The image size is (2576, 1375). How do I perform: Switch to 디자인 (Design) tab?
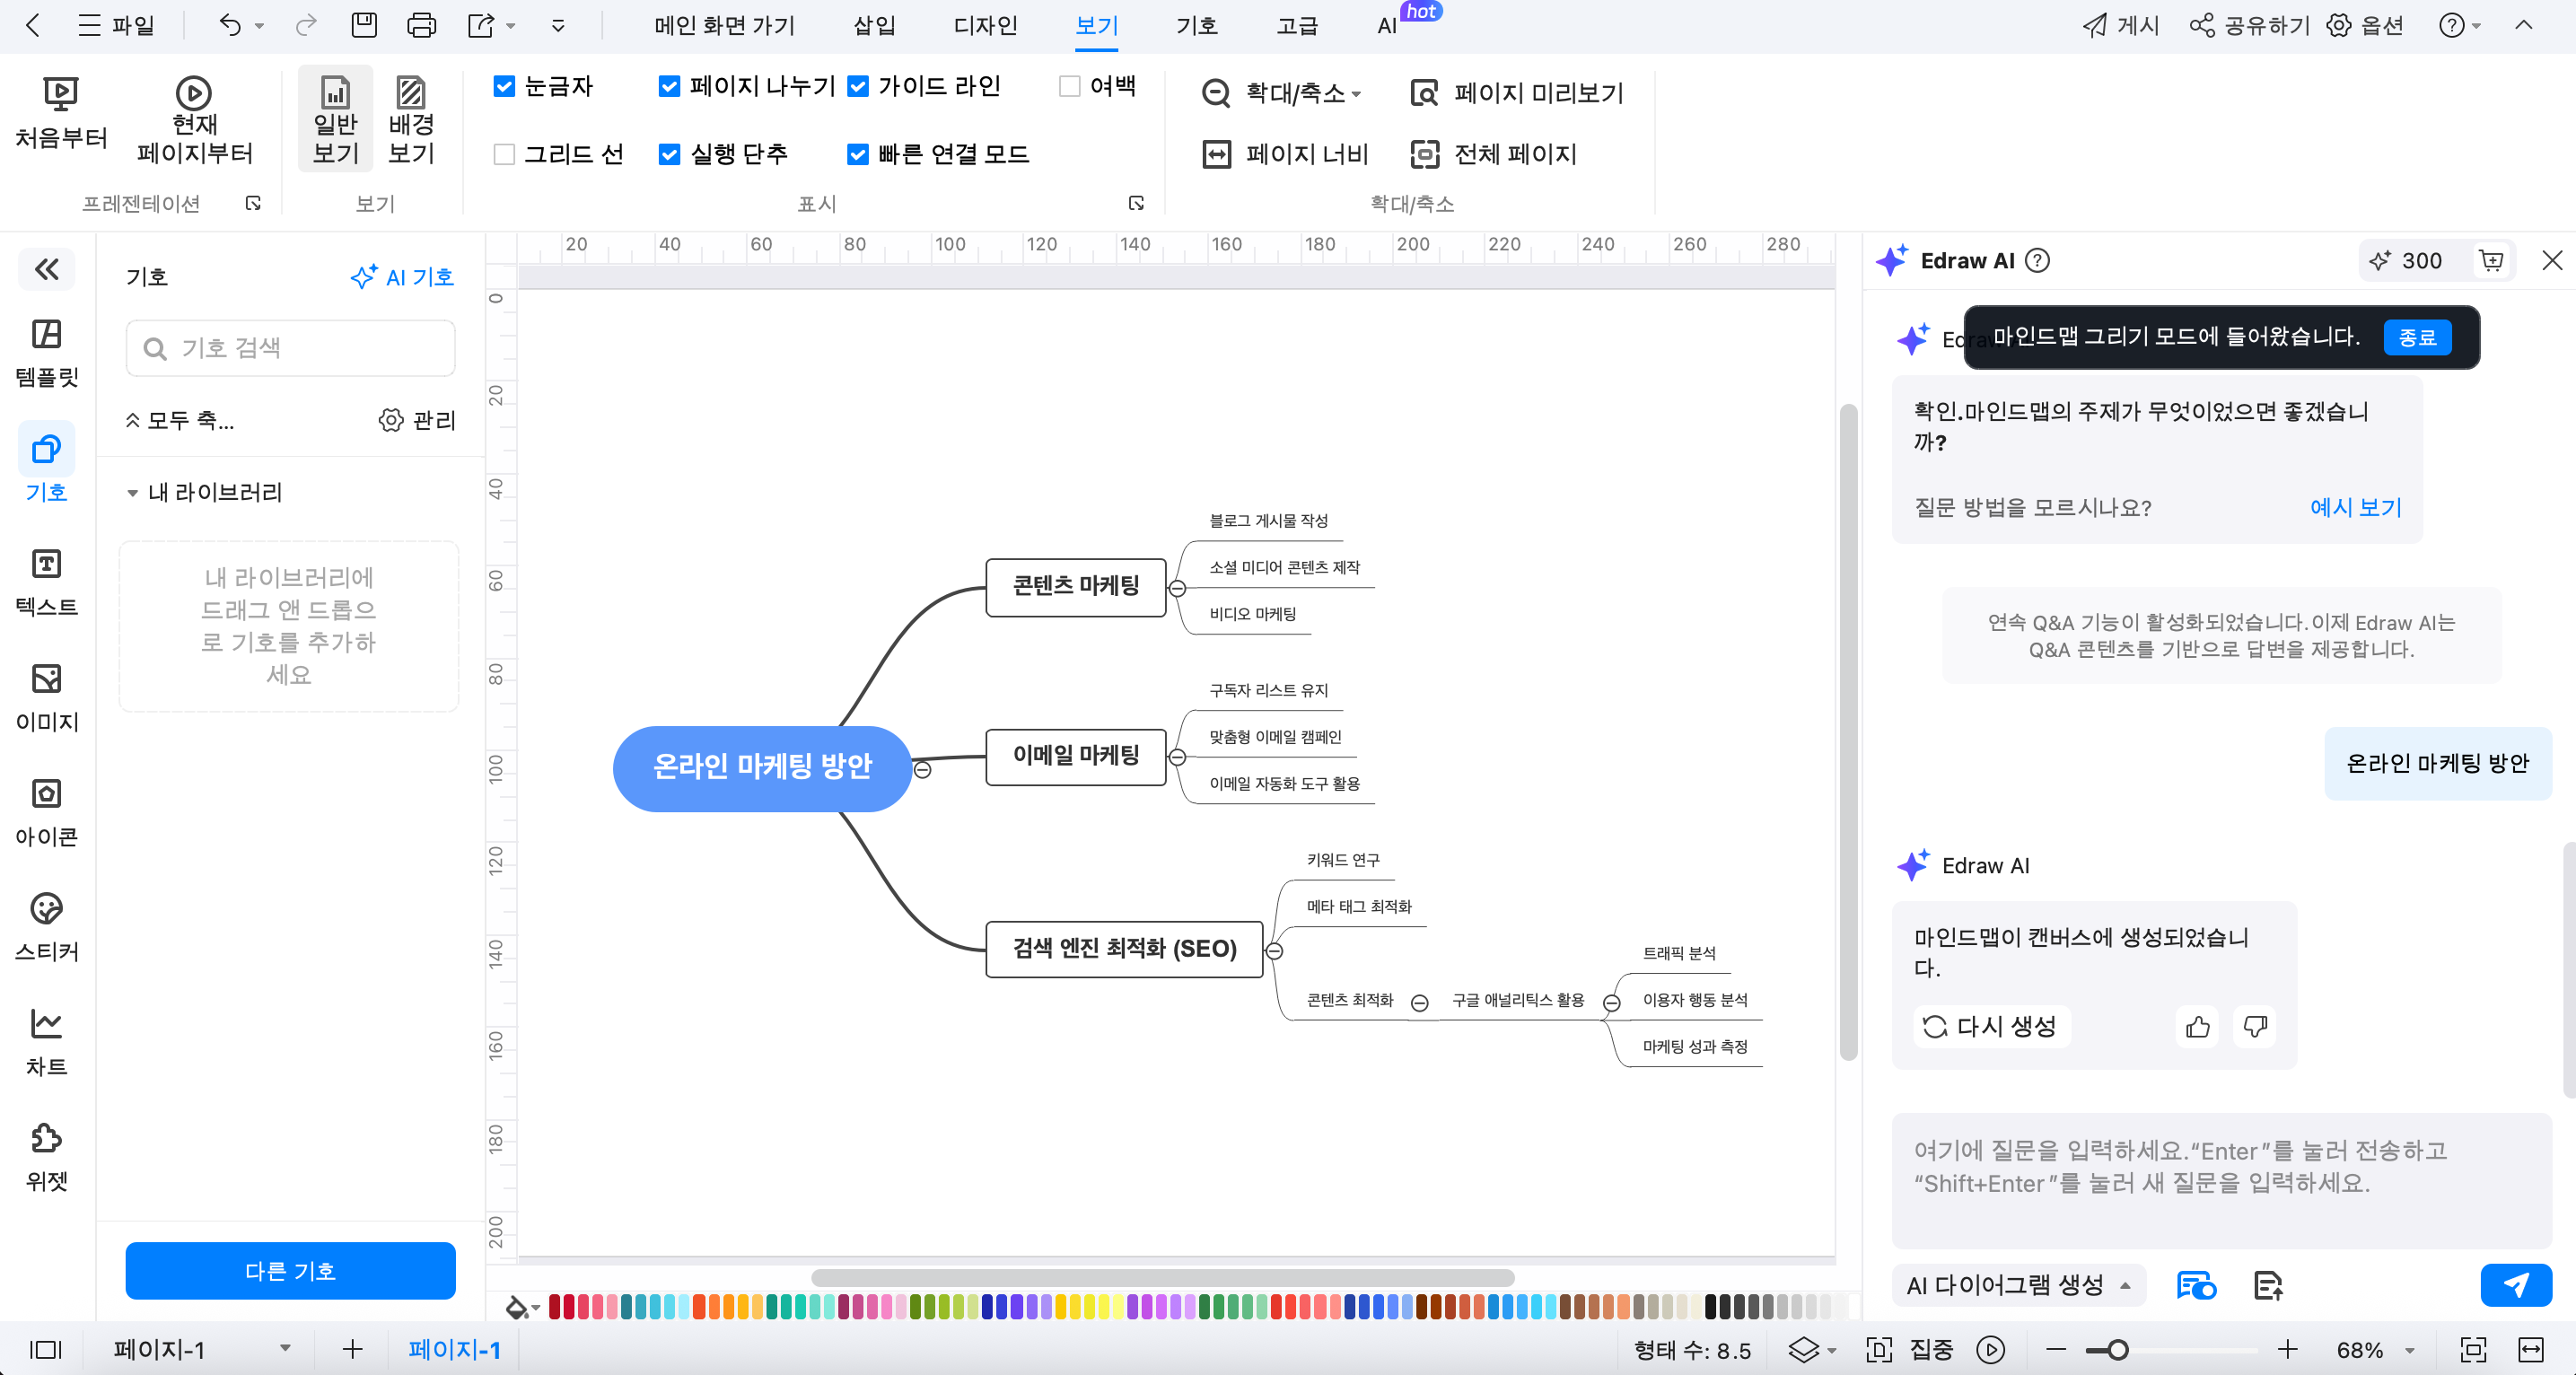985,25
